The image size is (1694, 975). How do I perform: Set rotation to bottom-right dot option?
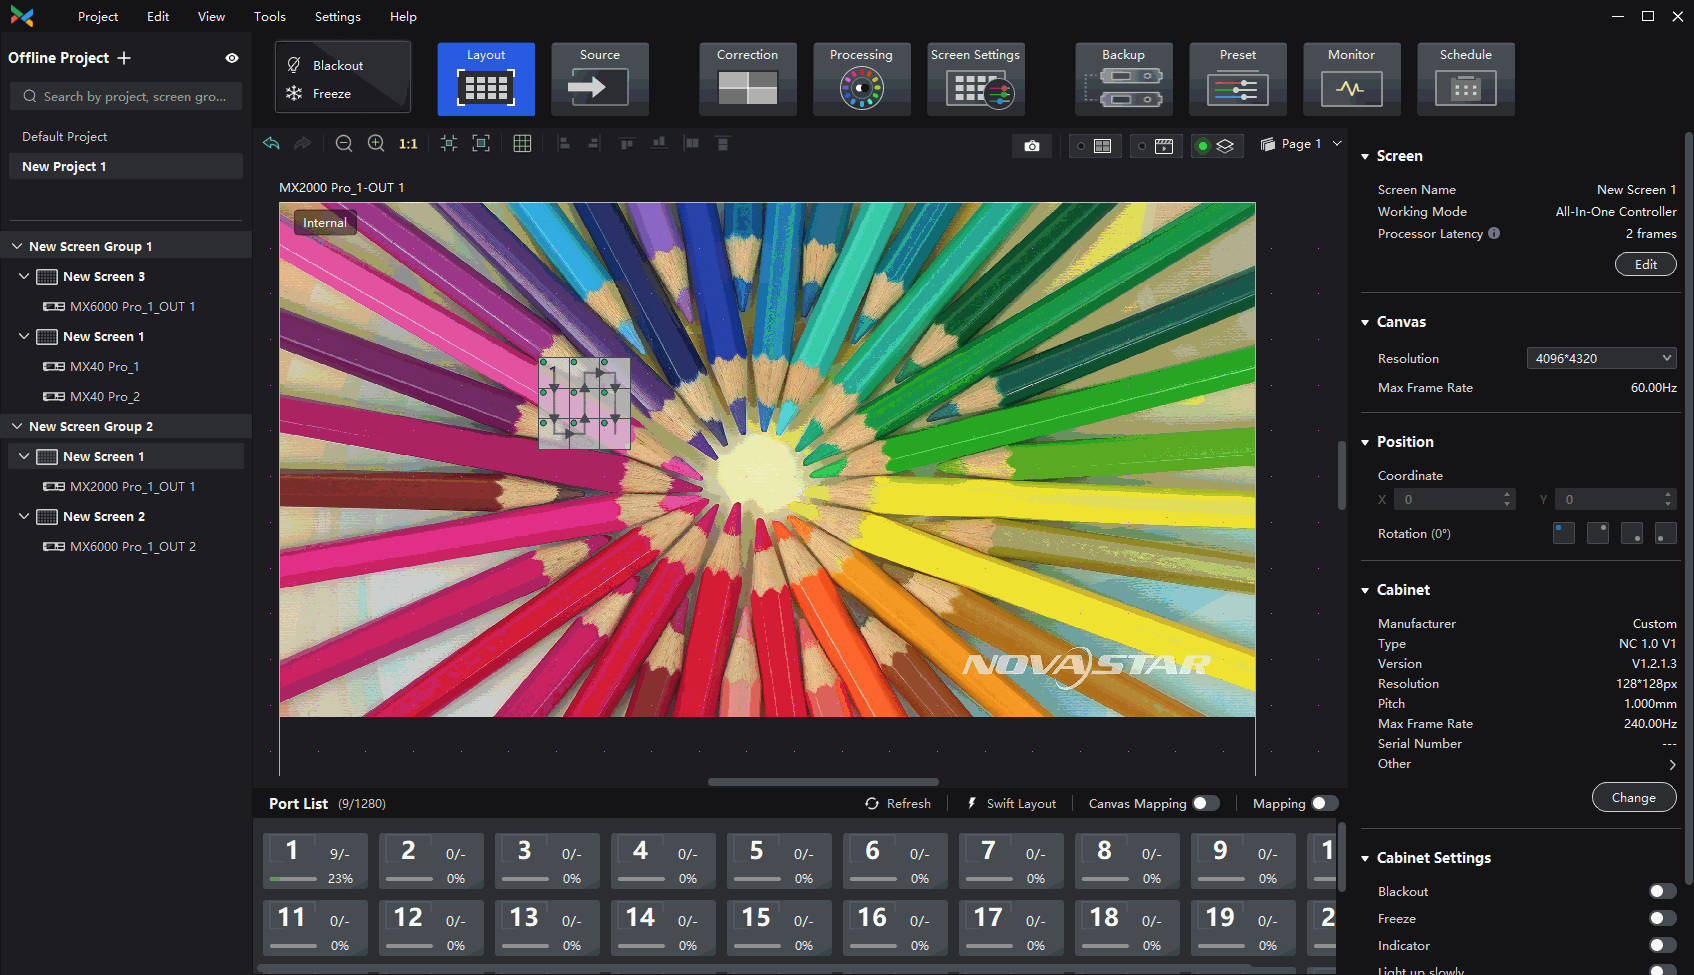click(x=1632, y=533)
